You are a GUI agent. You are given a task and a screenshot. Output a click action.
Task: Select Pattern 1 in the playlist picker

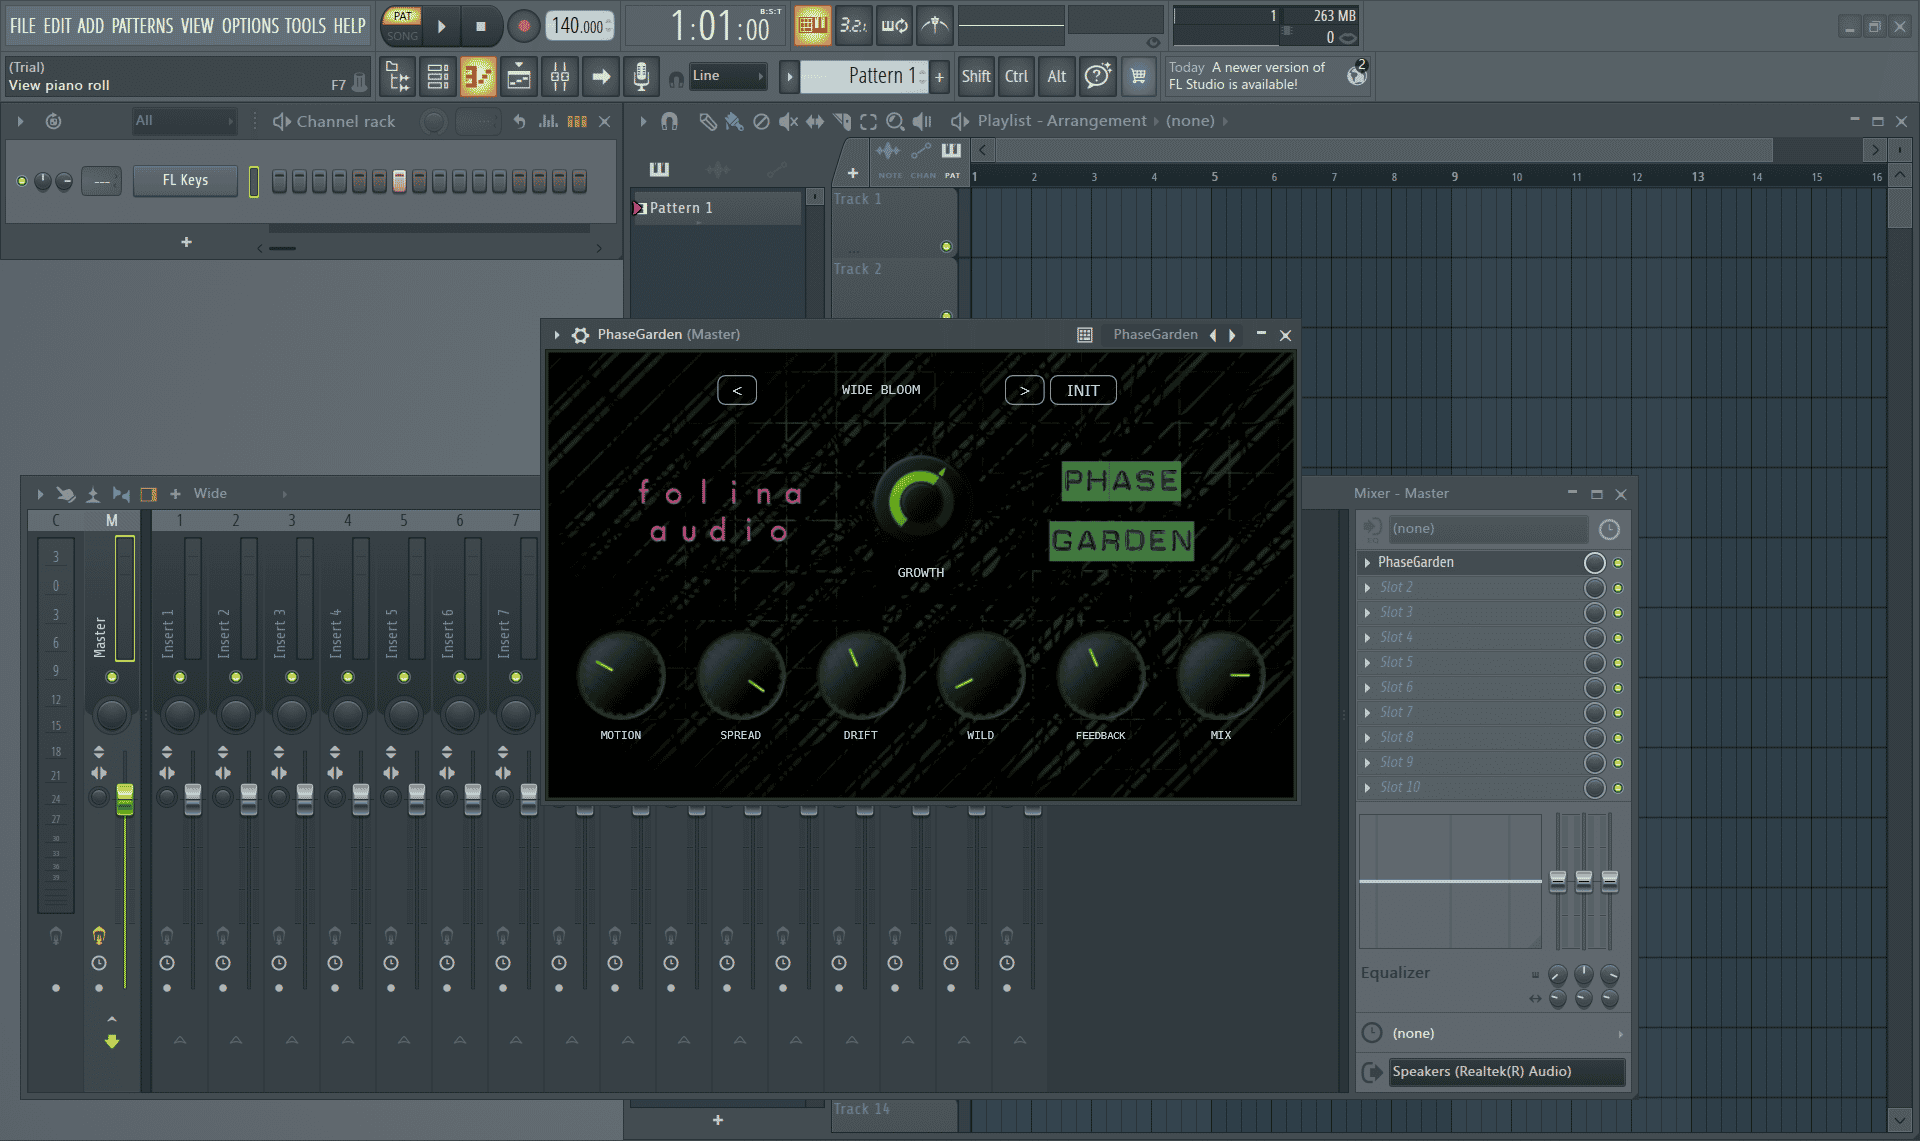pyautogui.click(x=717, y=208)
